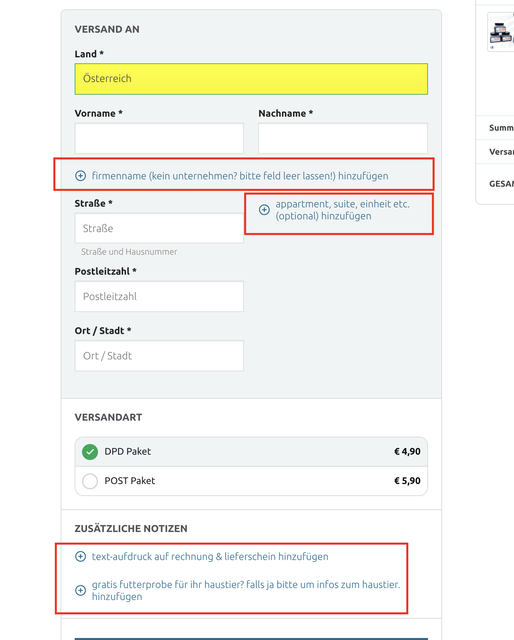Click the green checkmark for DPD Paket
Viewport: 514px width, 640px height.
(90, 452)
